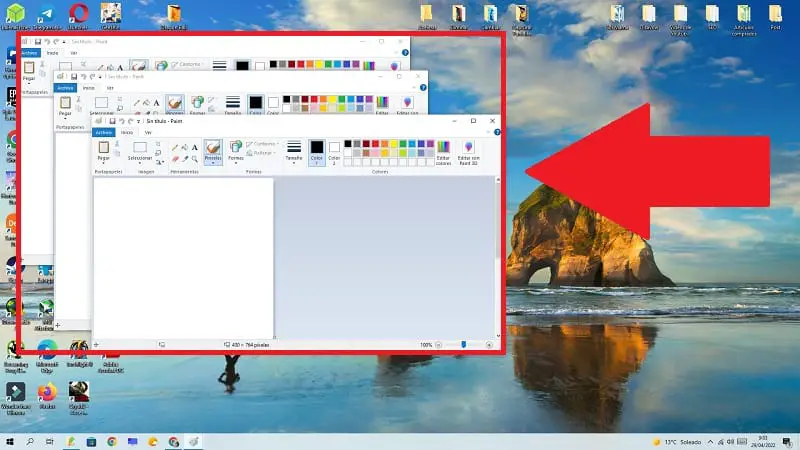Open the Contorno dropdown in front Paint window

(263, 144)
